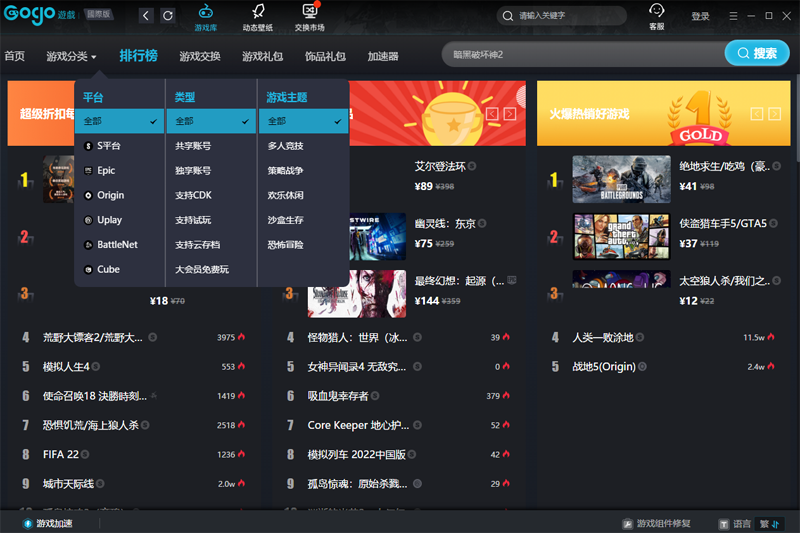The width and height of the screenshot is (800, 533).
Task: Click 登录 login link
Action: pyautogui.click(x=701, y=16)
